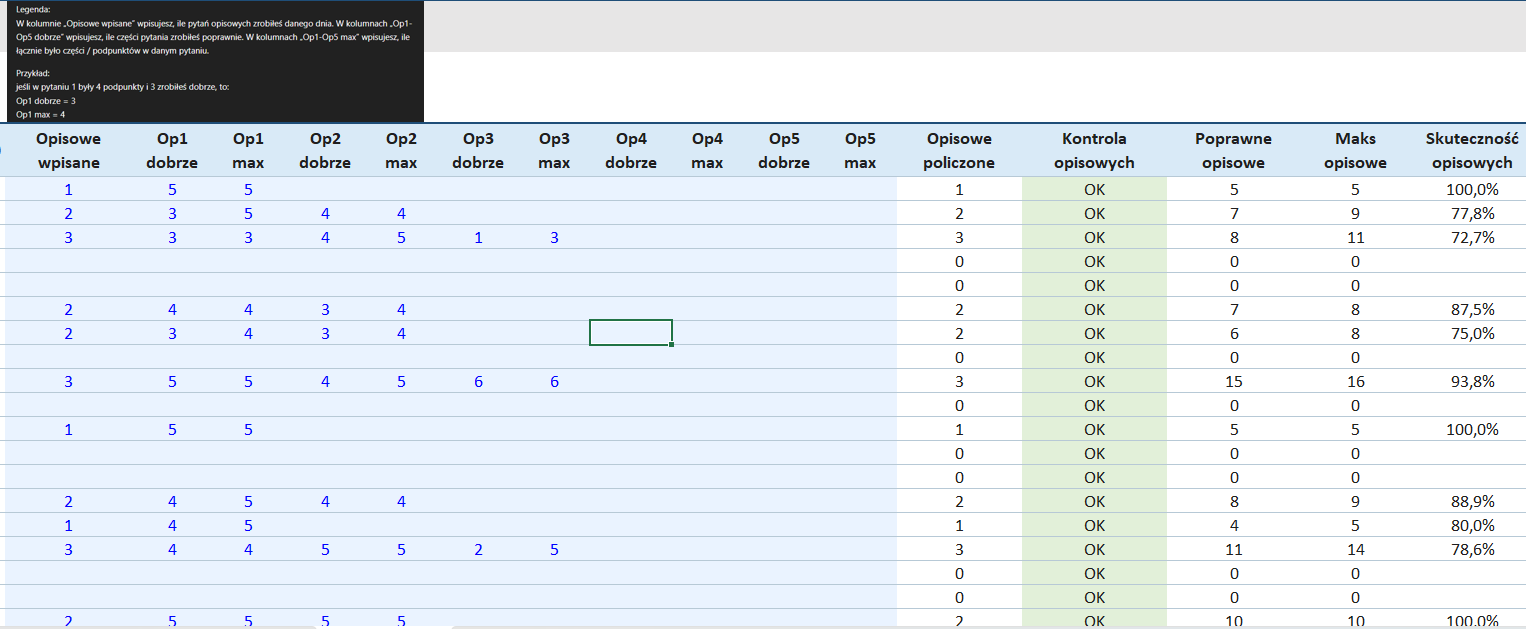Click the 77,8% effectiveness cell
The width and height of the screenshot is (1526, 629).
(1470, 213)
